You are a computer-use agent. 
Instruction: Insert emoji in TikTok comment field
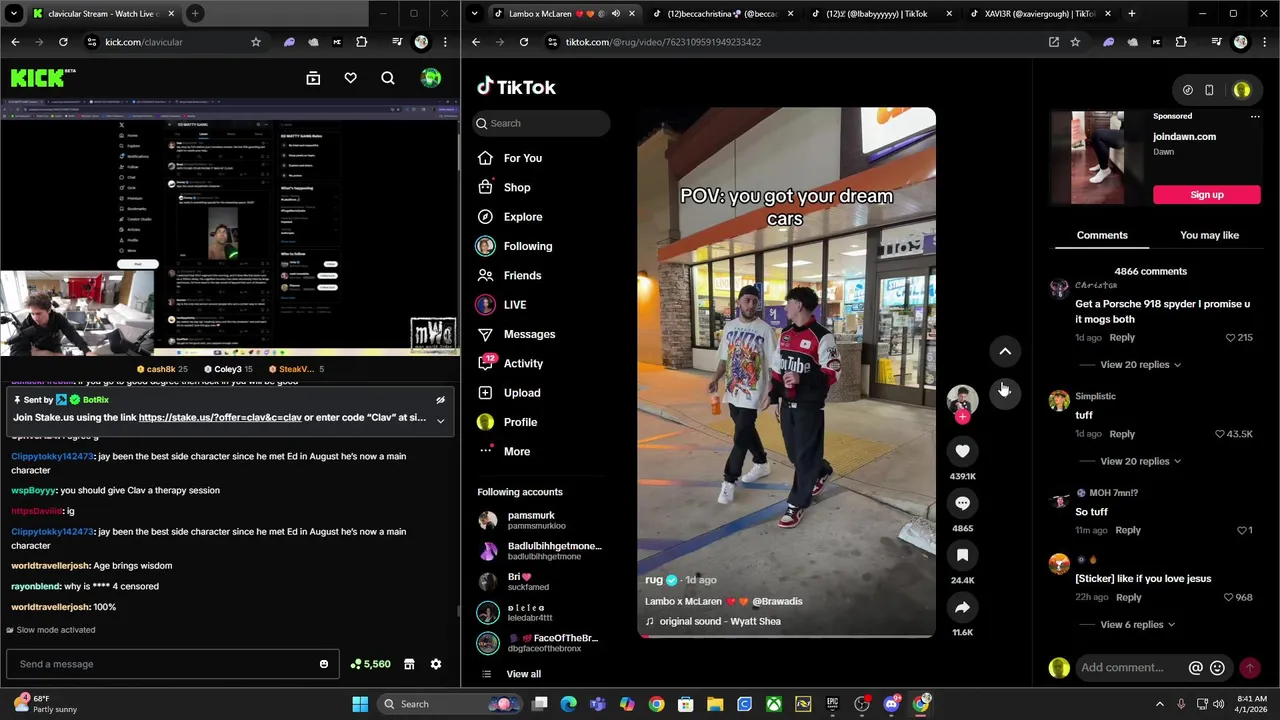(x=1217, y=668)
